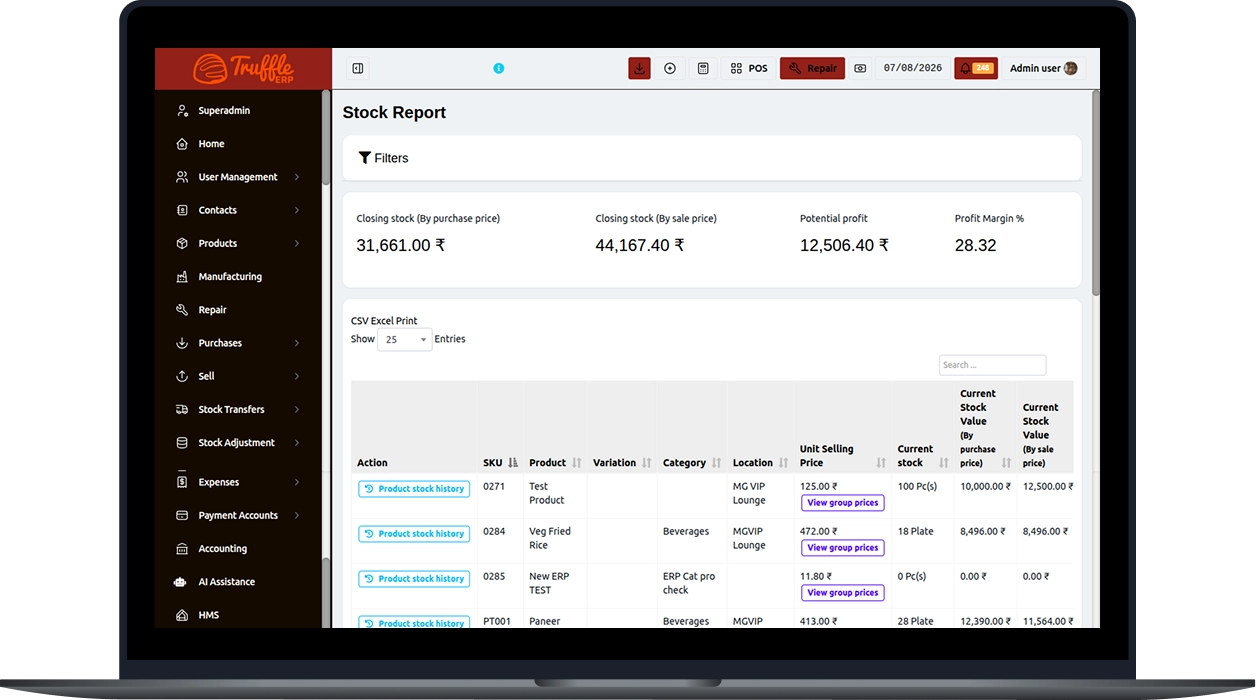This screenshot has height=700, width=1256.
Task: Expand User Management menu chevron
Action: pos(297,177)
